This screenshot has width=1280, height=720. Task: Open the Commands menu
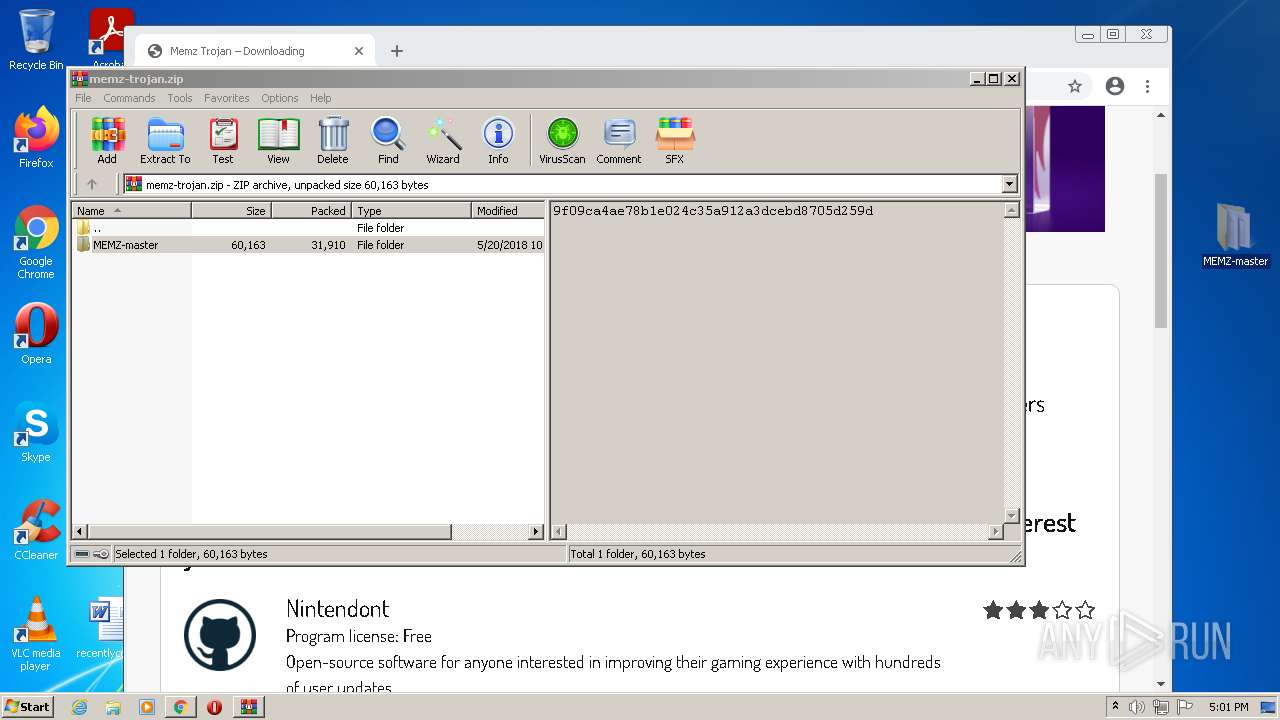click(129, 98)
